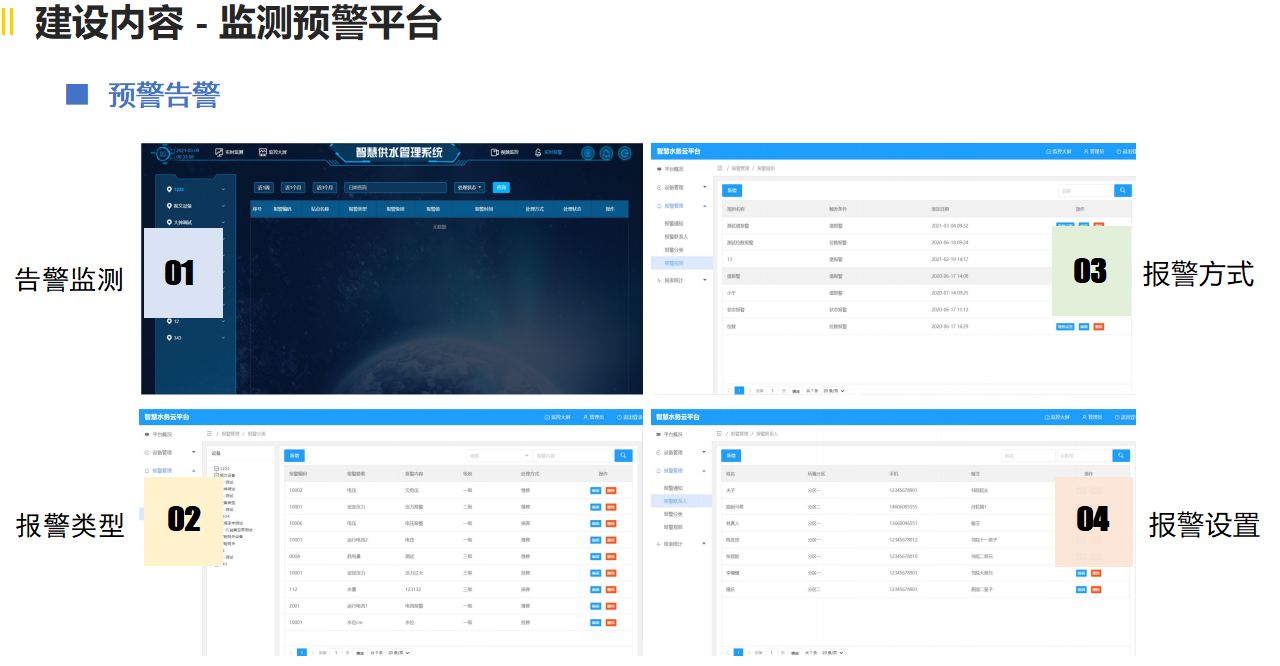Click the search input on the 报警规则 page
The height and width of the screenshot is (666, 1280).
click(1085, 190)
